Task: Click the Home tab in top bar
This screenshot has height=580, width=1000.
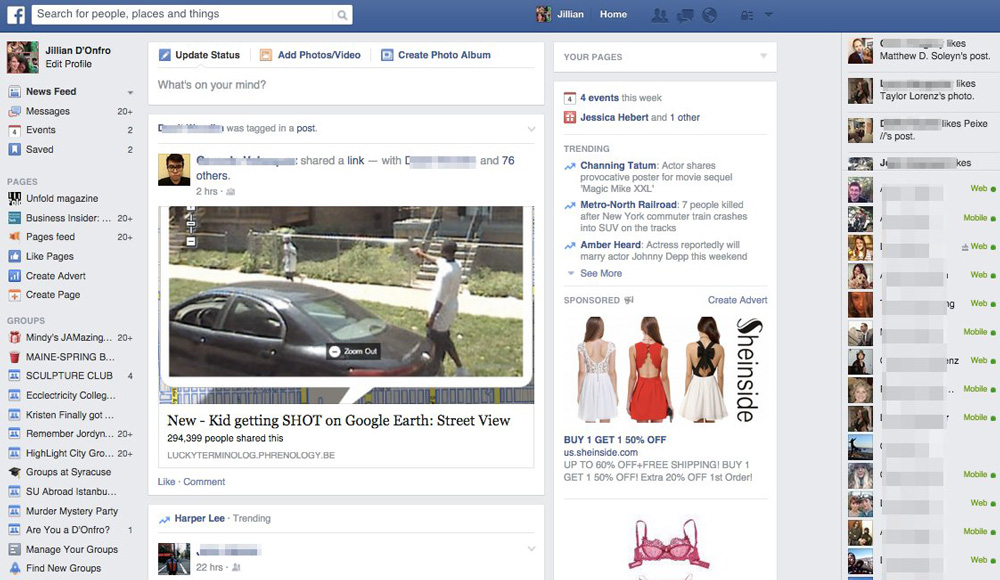Action: 613,14
